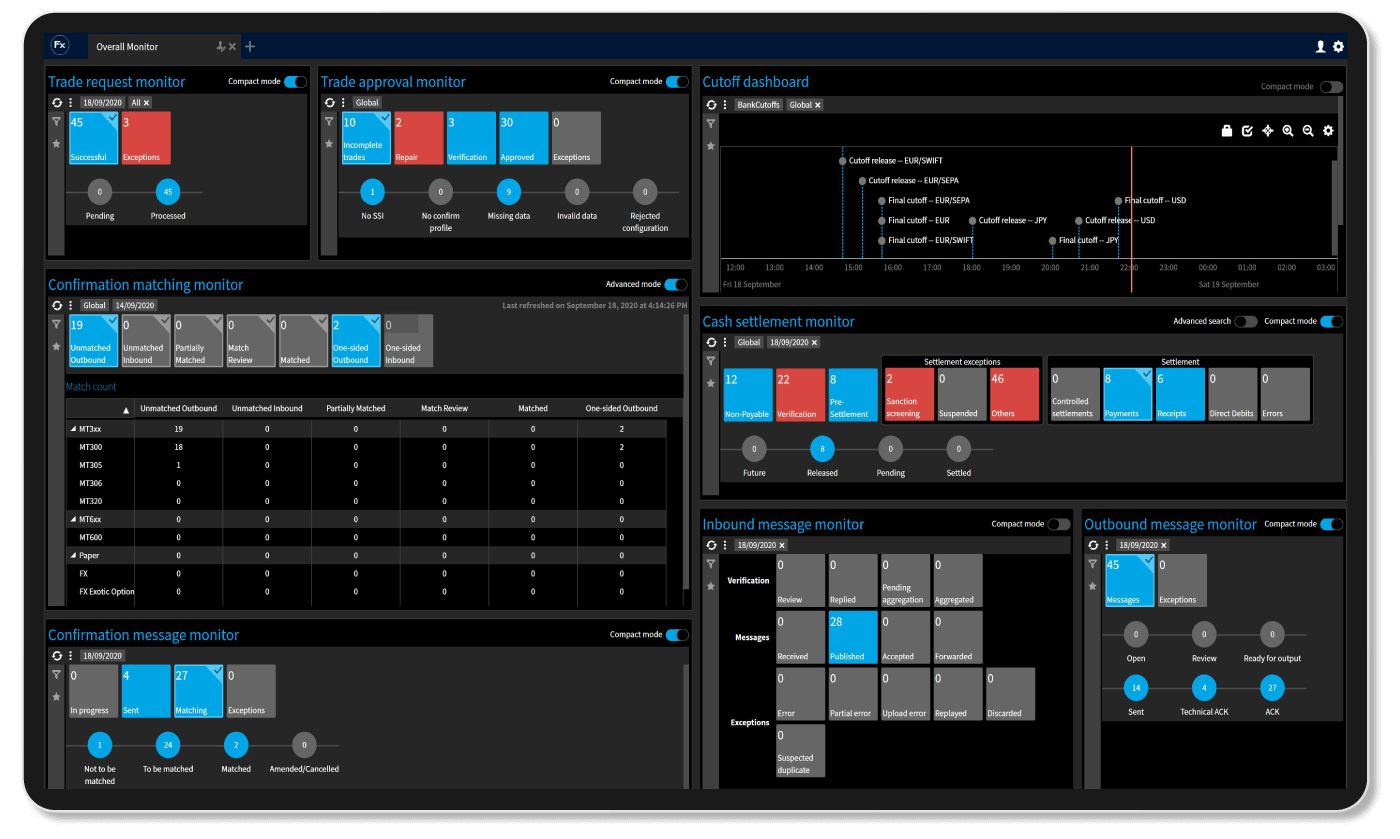1400x839 pixels.
Task: Open the user profile icon at top right
Action: click(1320, 46)
